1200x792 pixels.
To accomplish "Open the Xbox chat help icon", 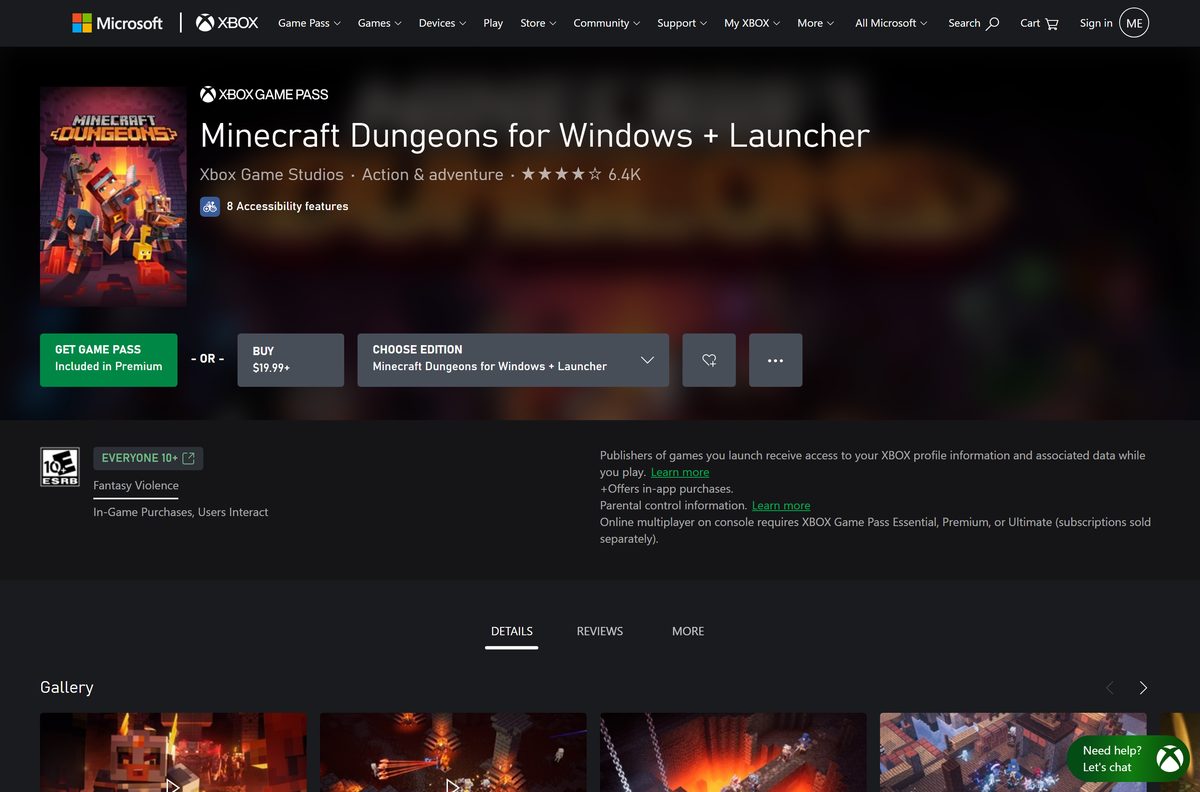I will tap(1169, 760).
